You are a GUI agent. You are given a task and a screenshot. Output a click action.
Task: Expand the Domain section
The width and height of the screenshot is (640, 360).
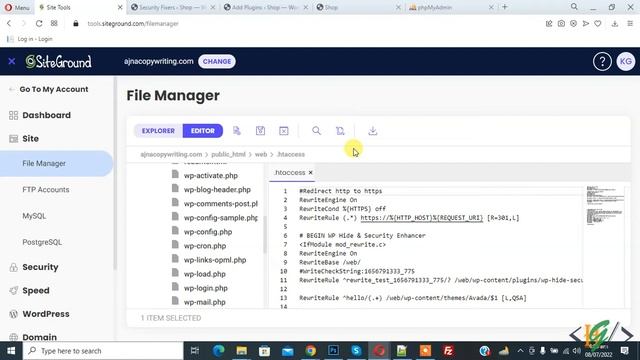click(39, 337)
